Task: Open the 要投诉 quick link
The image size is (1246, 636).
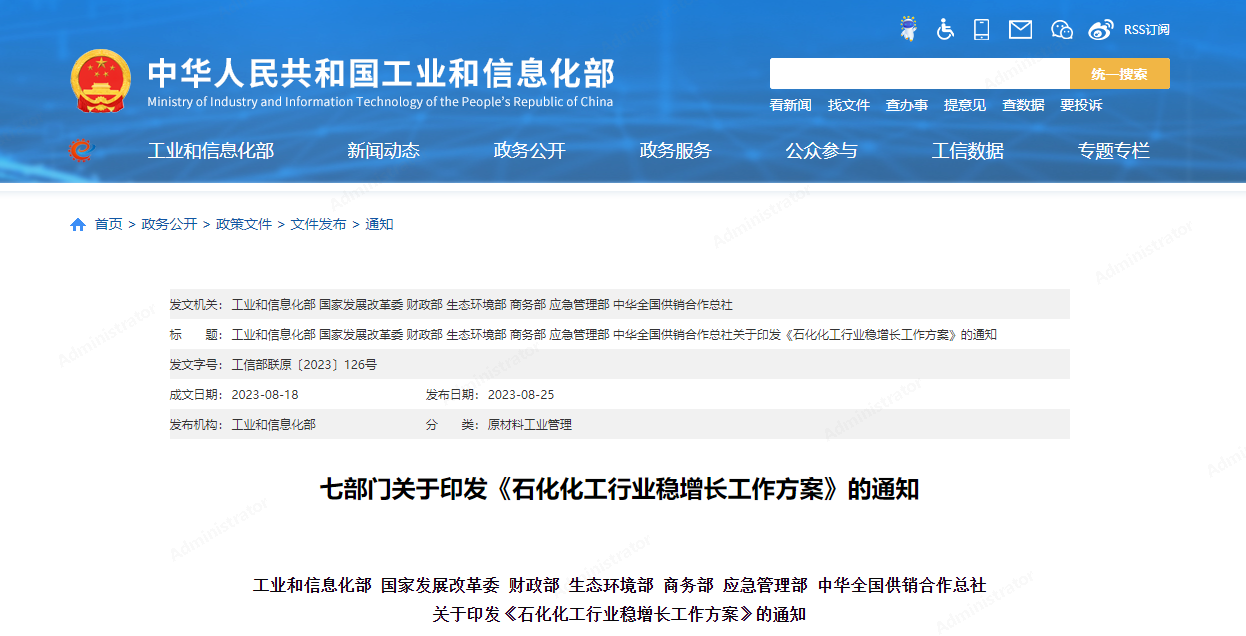Action: click(x=1081, y=105)
